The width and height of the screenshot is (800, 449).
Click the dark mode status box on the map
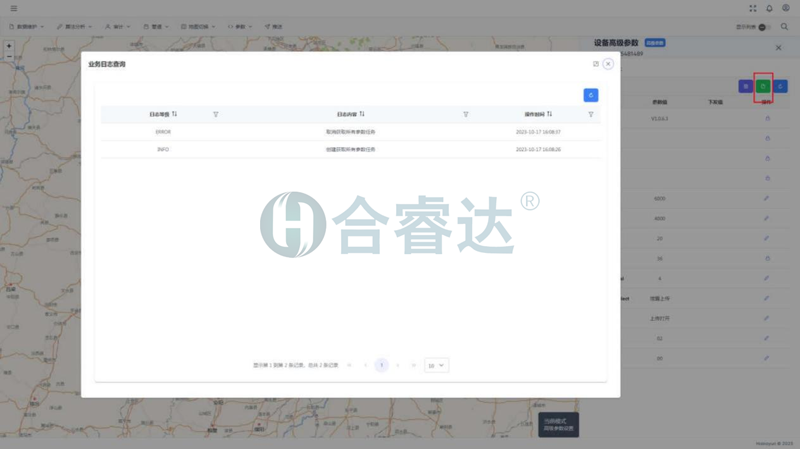559,425
